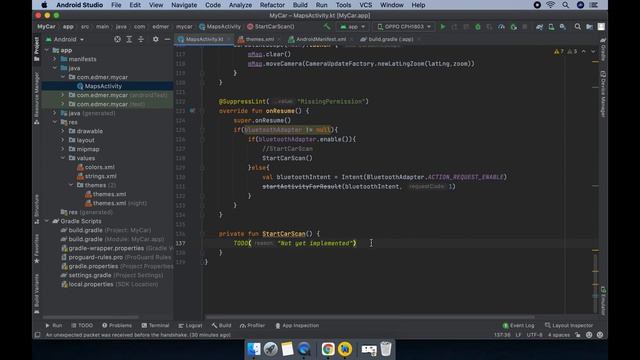
Task: Click the Select Opened File target icon
Action: pos(117,39)
